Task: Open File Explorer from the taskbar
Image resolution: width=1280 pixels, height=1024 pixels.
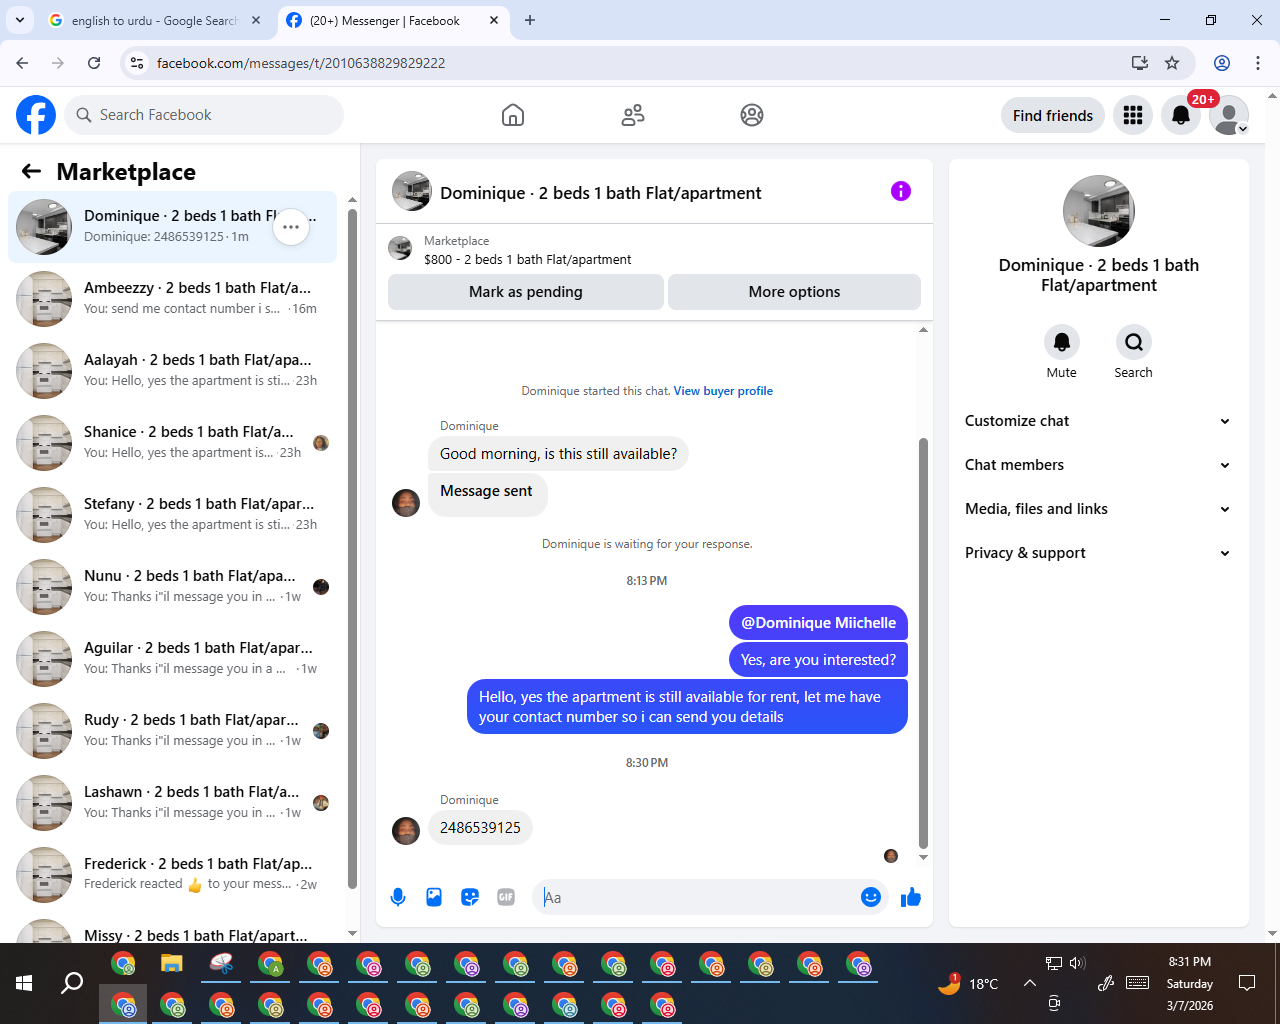Action: pyautogui.click(x=173, y=964)
